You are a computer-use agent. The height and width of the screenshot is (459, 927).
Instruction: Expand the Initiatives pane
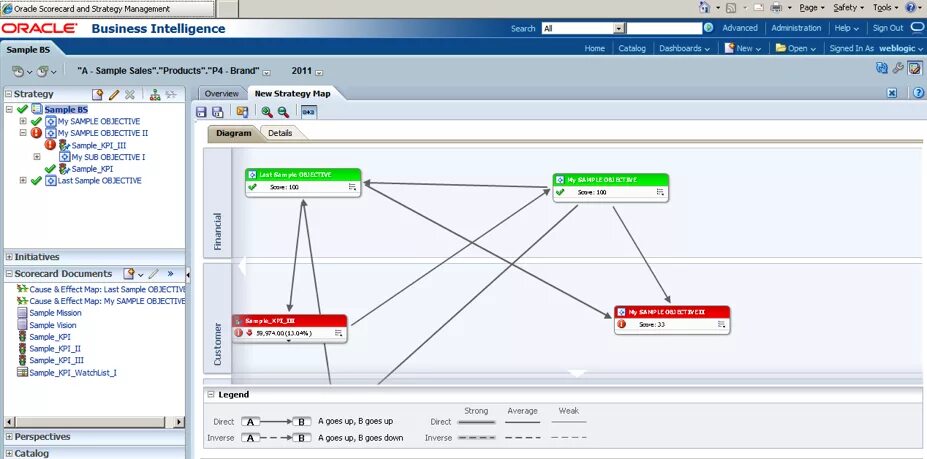tap(8, 257)
